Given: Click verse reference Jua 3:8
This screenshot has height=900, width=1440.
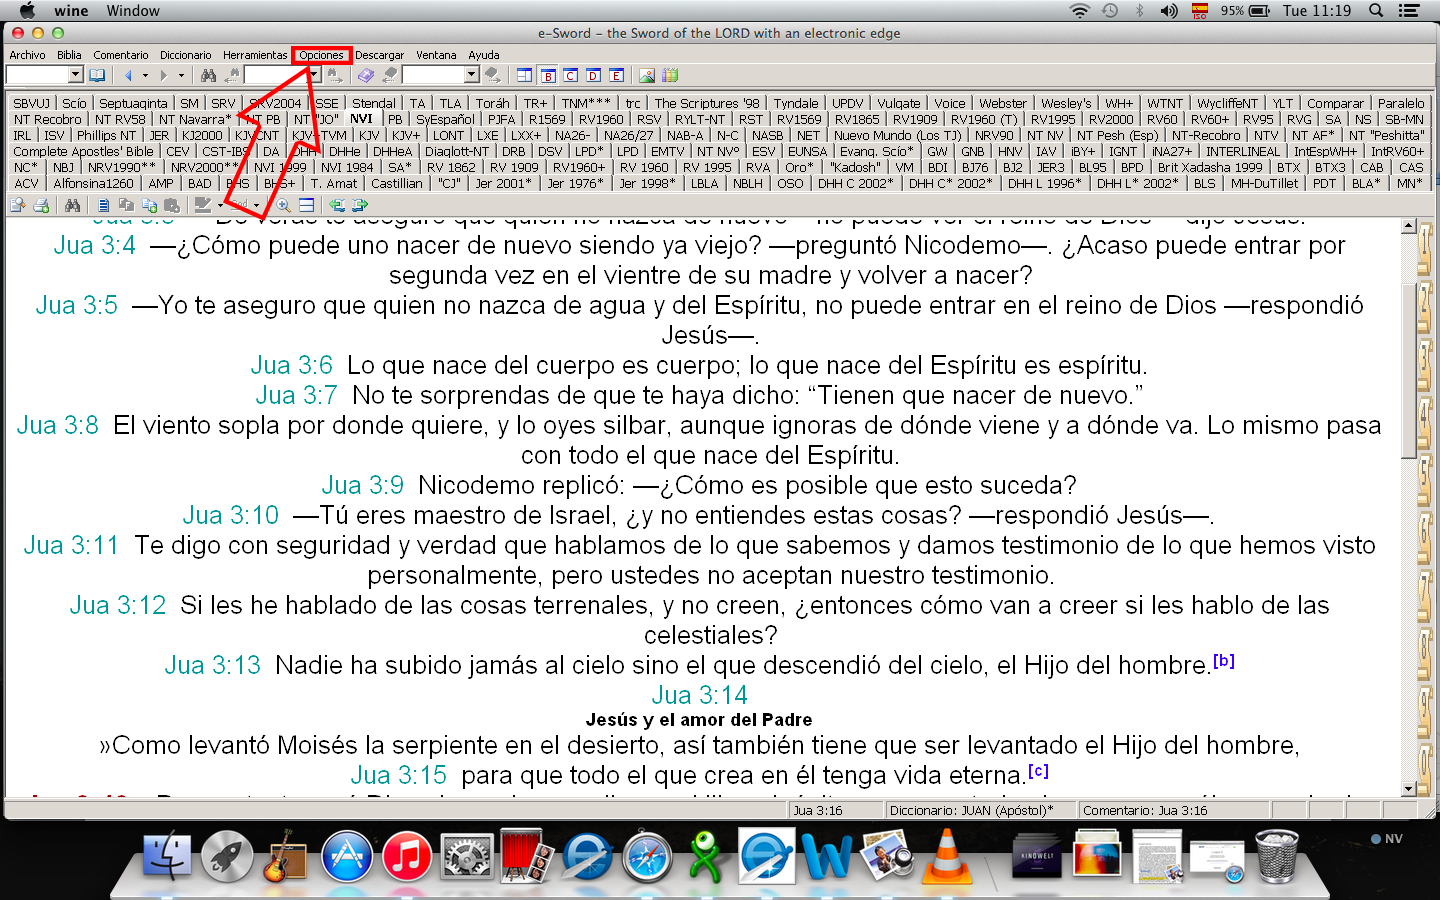Looking at the screenshot, I should pyautogui.click(x=58, y=425).
